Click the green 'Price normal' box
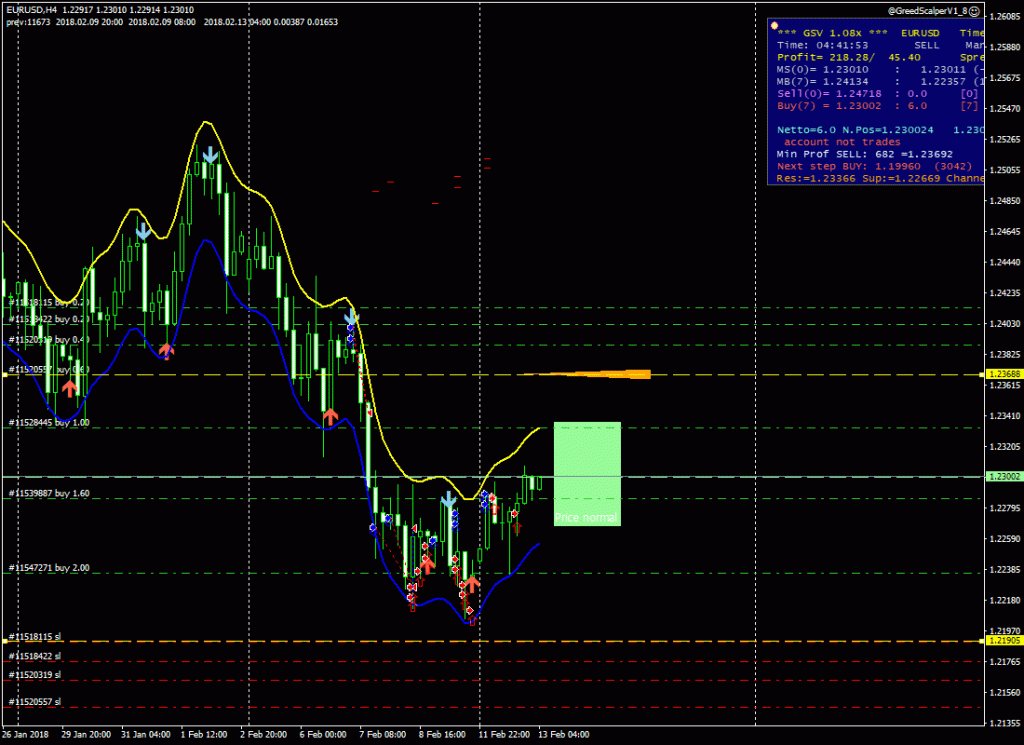Screen dimensions: 1024x745 pyautogui.click(x=587, y=473)
